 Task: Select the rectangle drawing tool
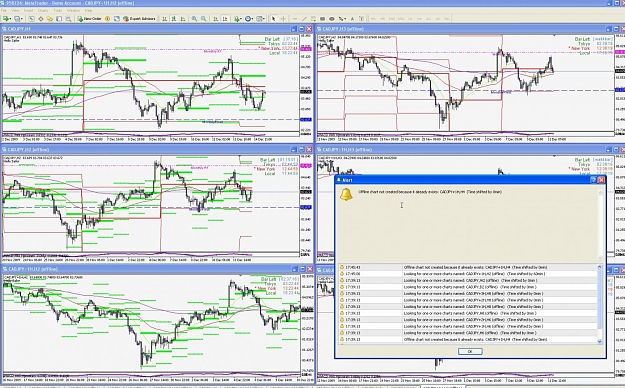click(x=322, y=19)
